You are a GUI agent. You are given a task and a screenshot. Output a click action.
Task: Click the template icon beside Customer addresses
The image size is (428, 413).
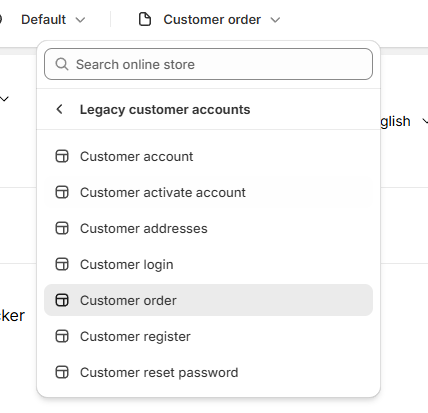pos(62,228)
